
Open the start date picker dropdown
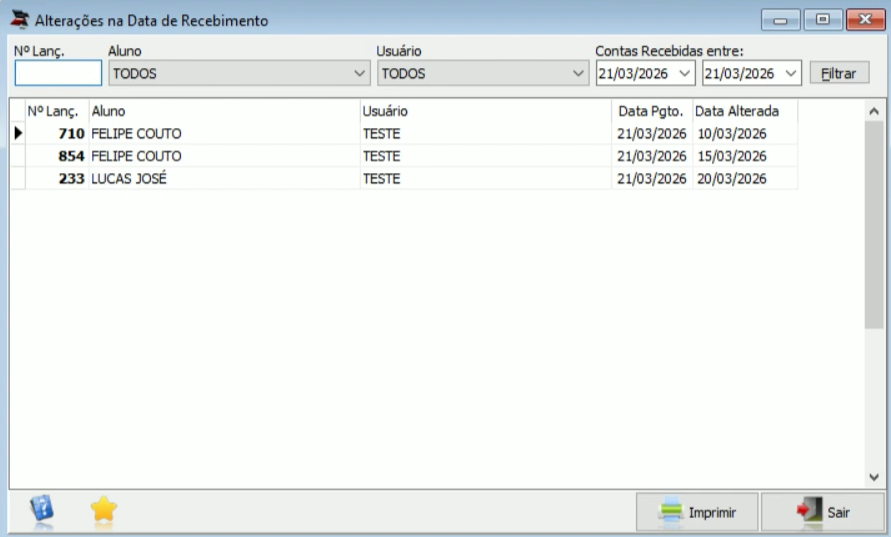[684, 73]
